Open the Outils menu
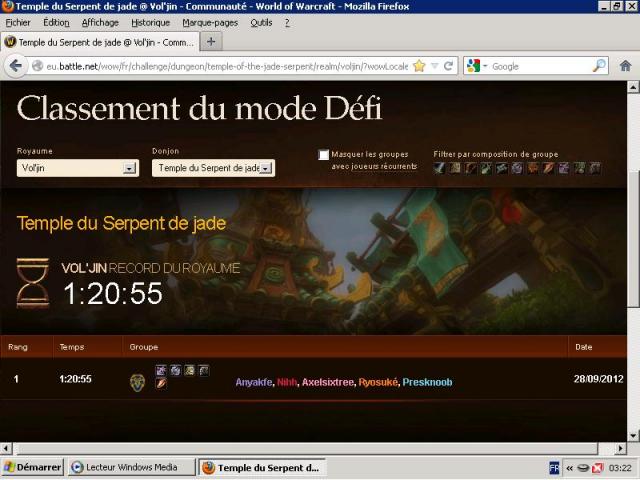Viewport: 640px width, 480px height. [261, 23]
